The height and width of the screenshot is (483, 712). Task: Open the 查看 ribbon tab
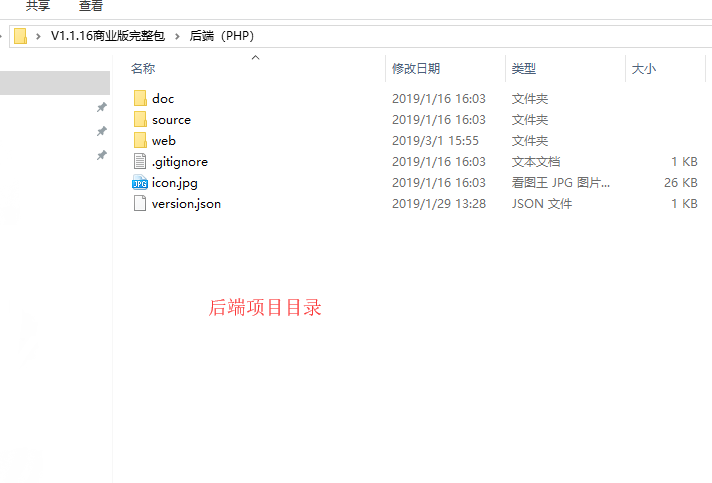(91, 6)
